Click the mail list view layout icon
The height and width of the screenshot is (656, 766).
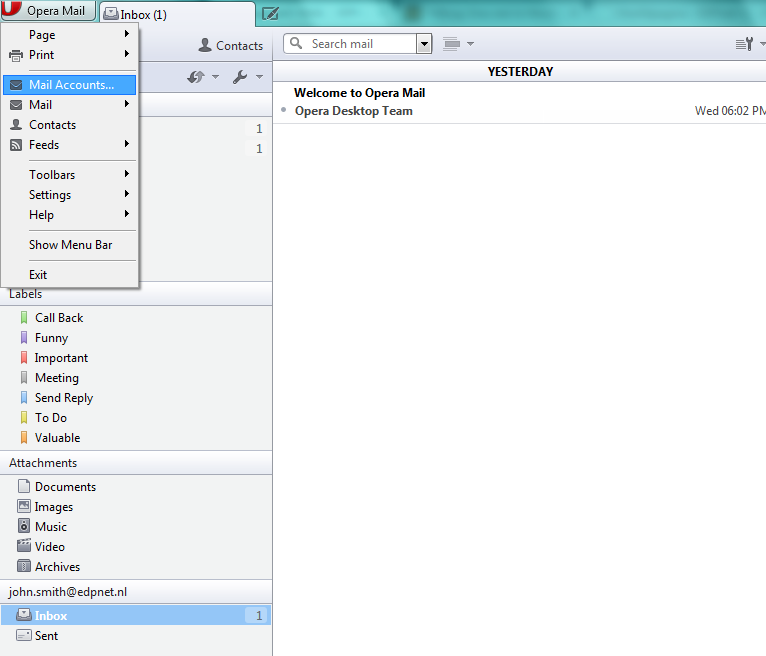click(451, 44)
